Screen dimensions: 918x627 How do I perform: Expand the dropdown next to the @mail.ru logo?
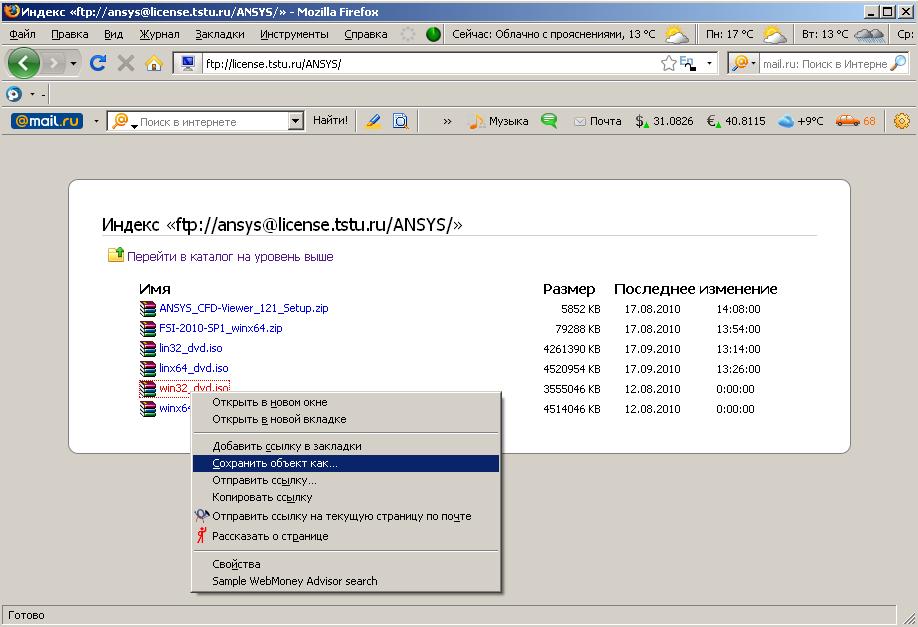tap(96, 122)
